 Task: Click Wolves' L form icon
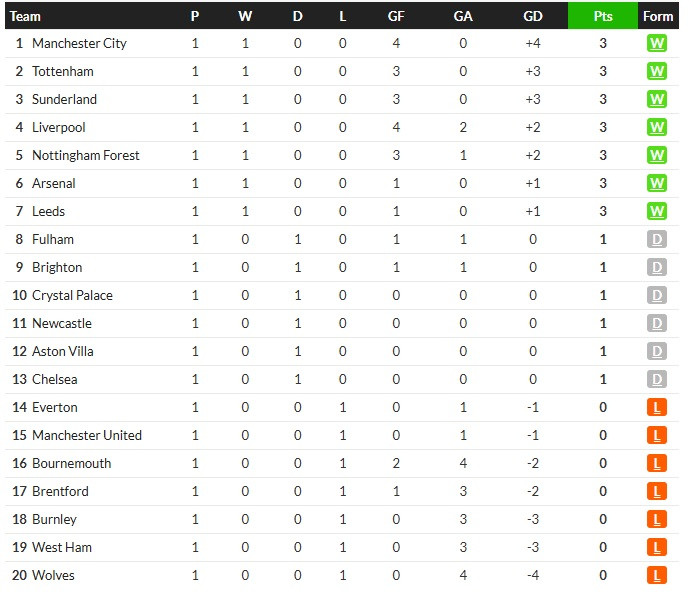pyautogui.click(x=656, y=575)
